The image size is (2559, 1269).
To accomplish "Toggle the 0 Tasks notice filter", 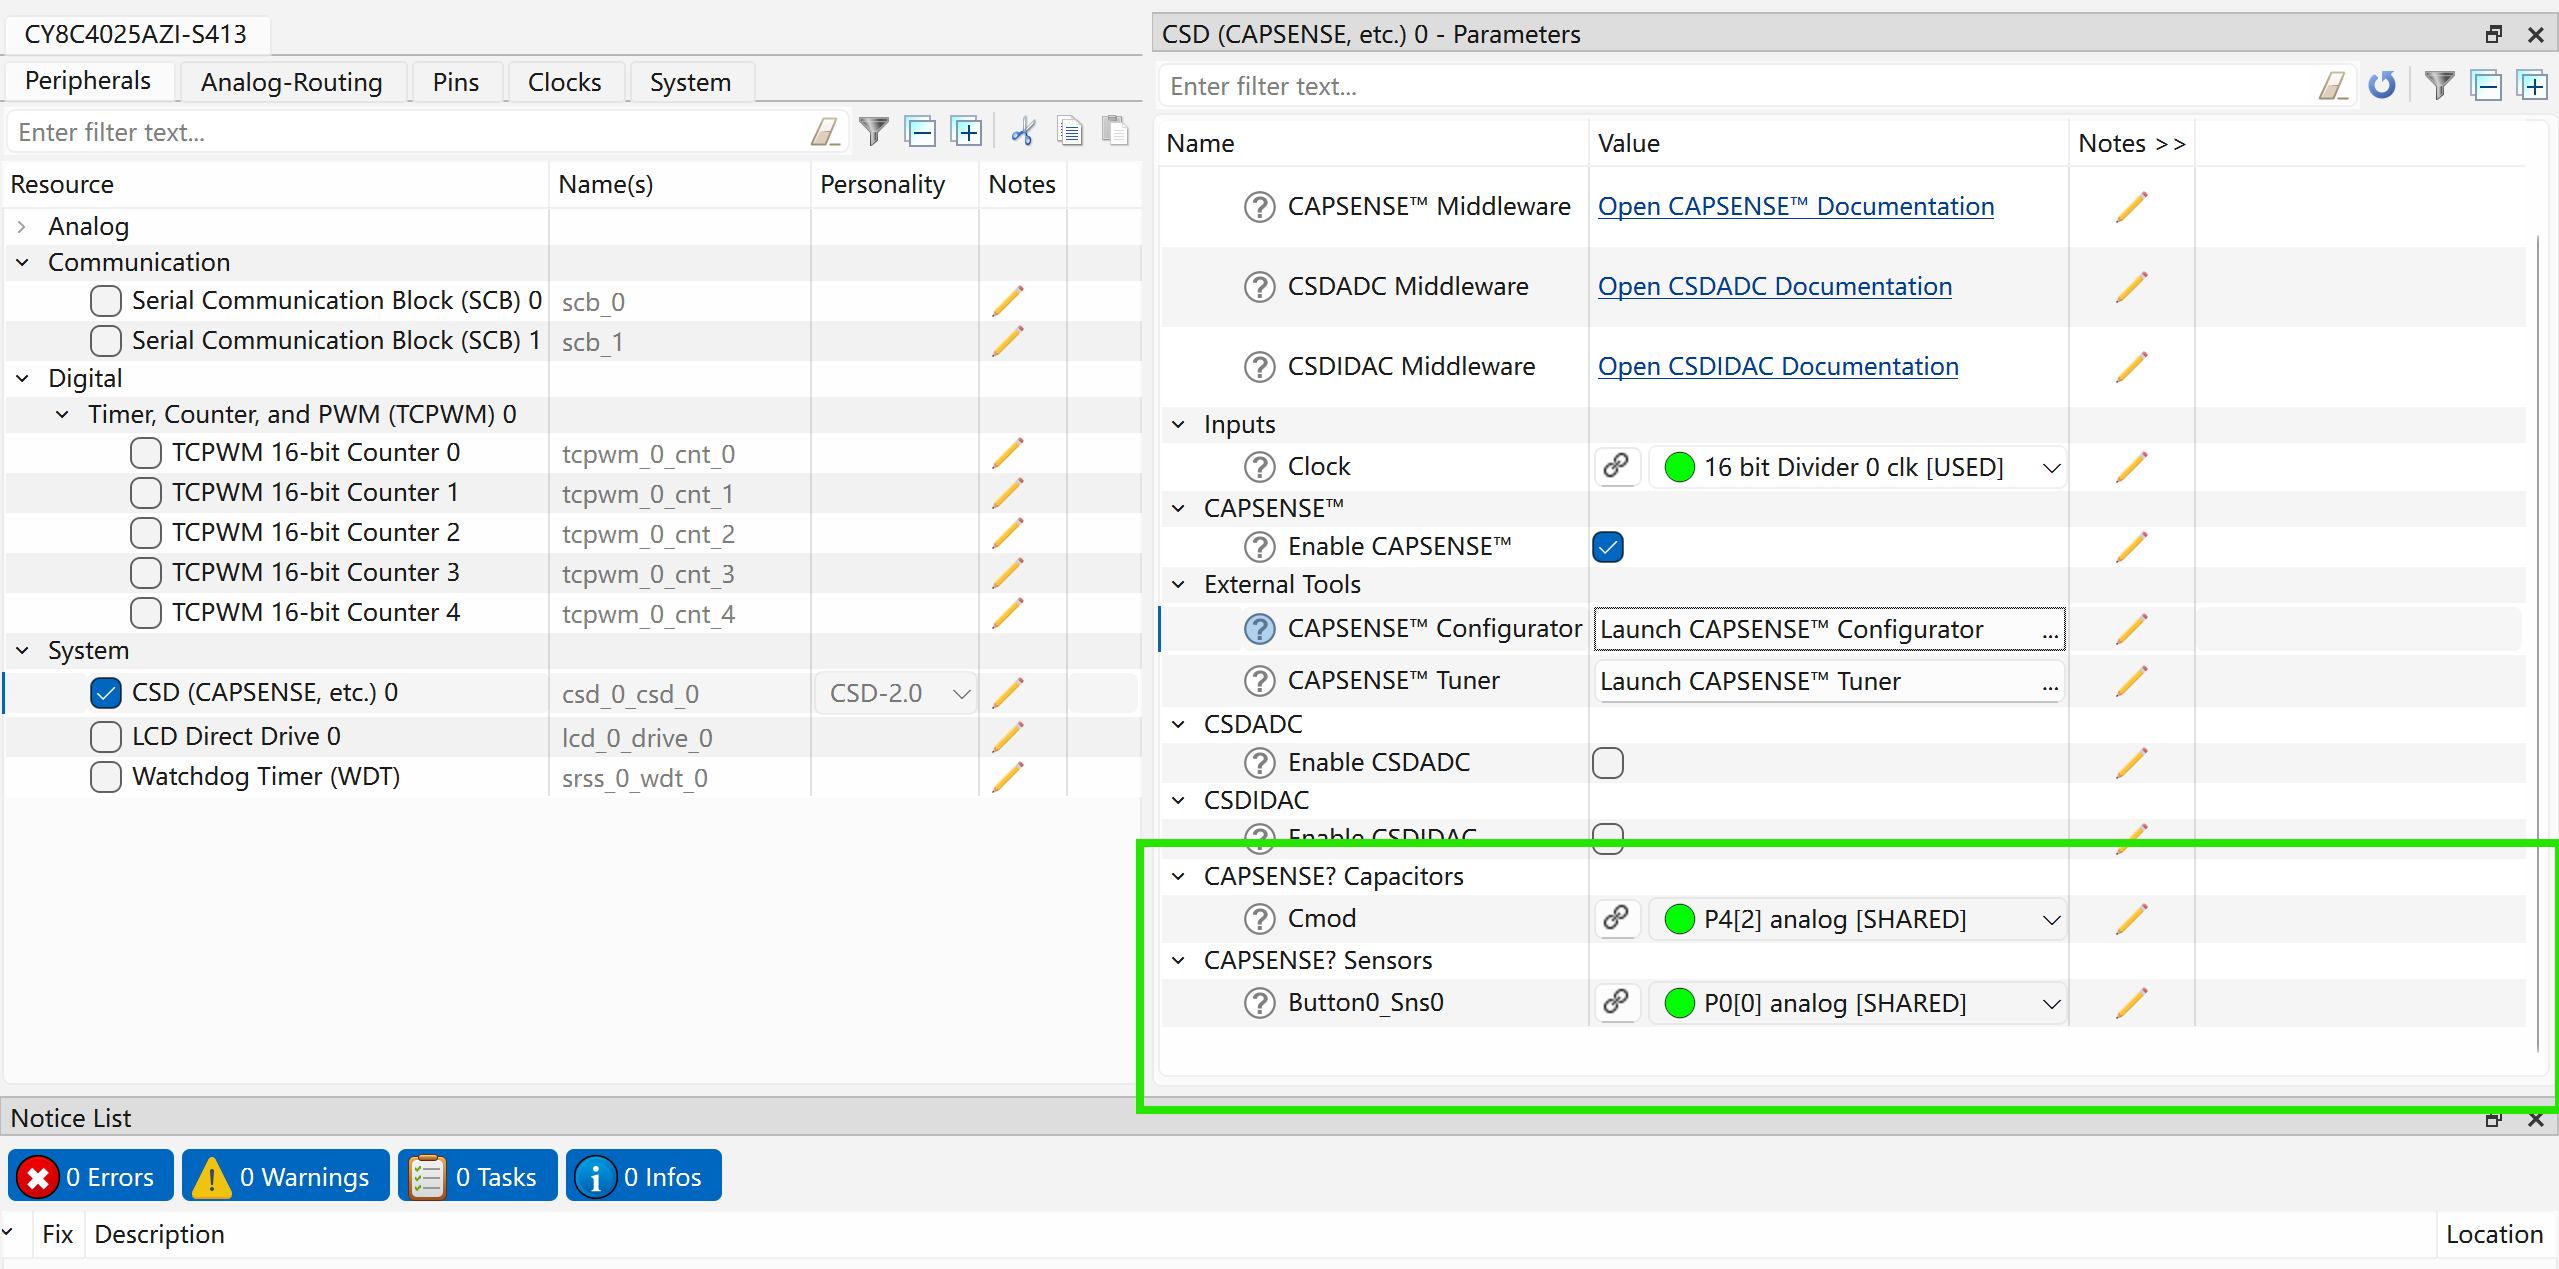I will [478, 1177].
